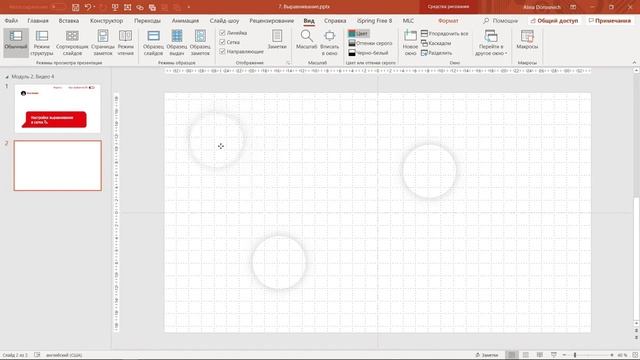The width and height of the screenshot is (640, 360).
Task: Open Образец заметок notes master
Action: click(200, 42)
